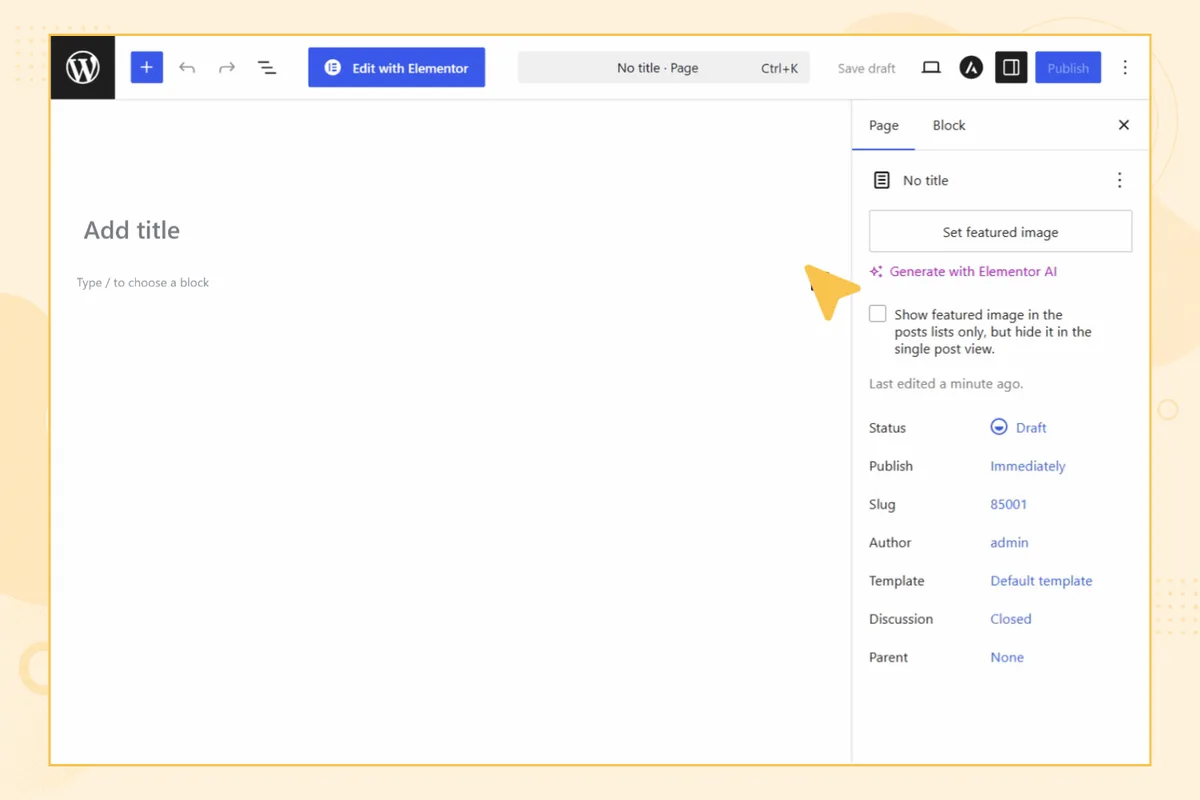Screen dimensions: 1200x800
Task: Click Generate with Elementor AI link
Action: pos(963,271)
